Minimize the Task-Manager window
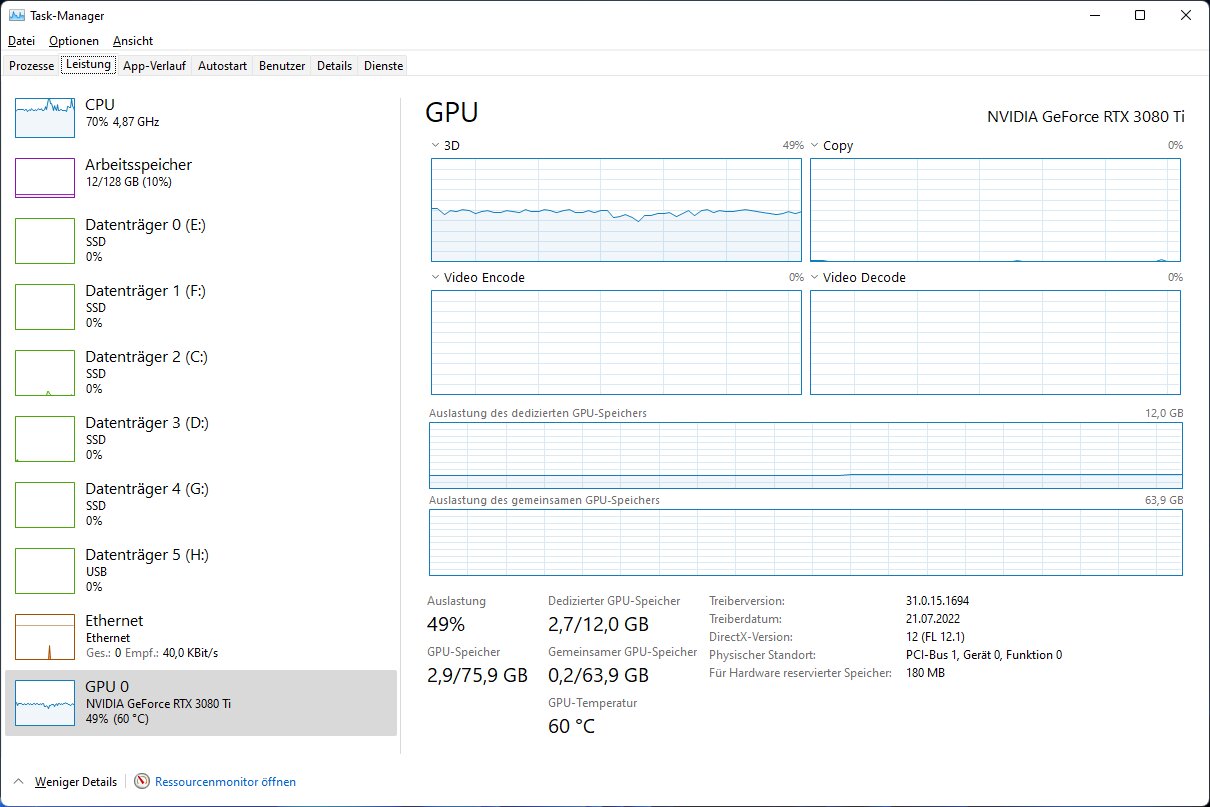This screenshot has height=807, width=1210. (x=1094, y=15)
